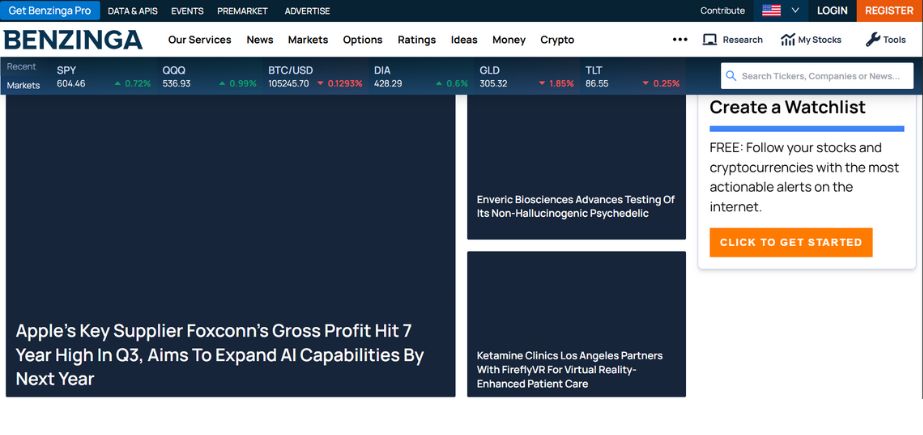
Task: Click the Tools text label
Action: [894, 39]
